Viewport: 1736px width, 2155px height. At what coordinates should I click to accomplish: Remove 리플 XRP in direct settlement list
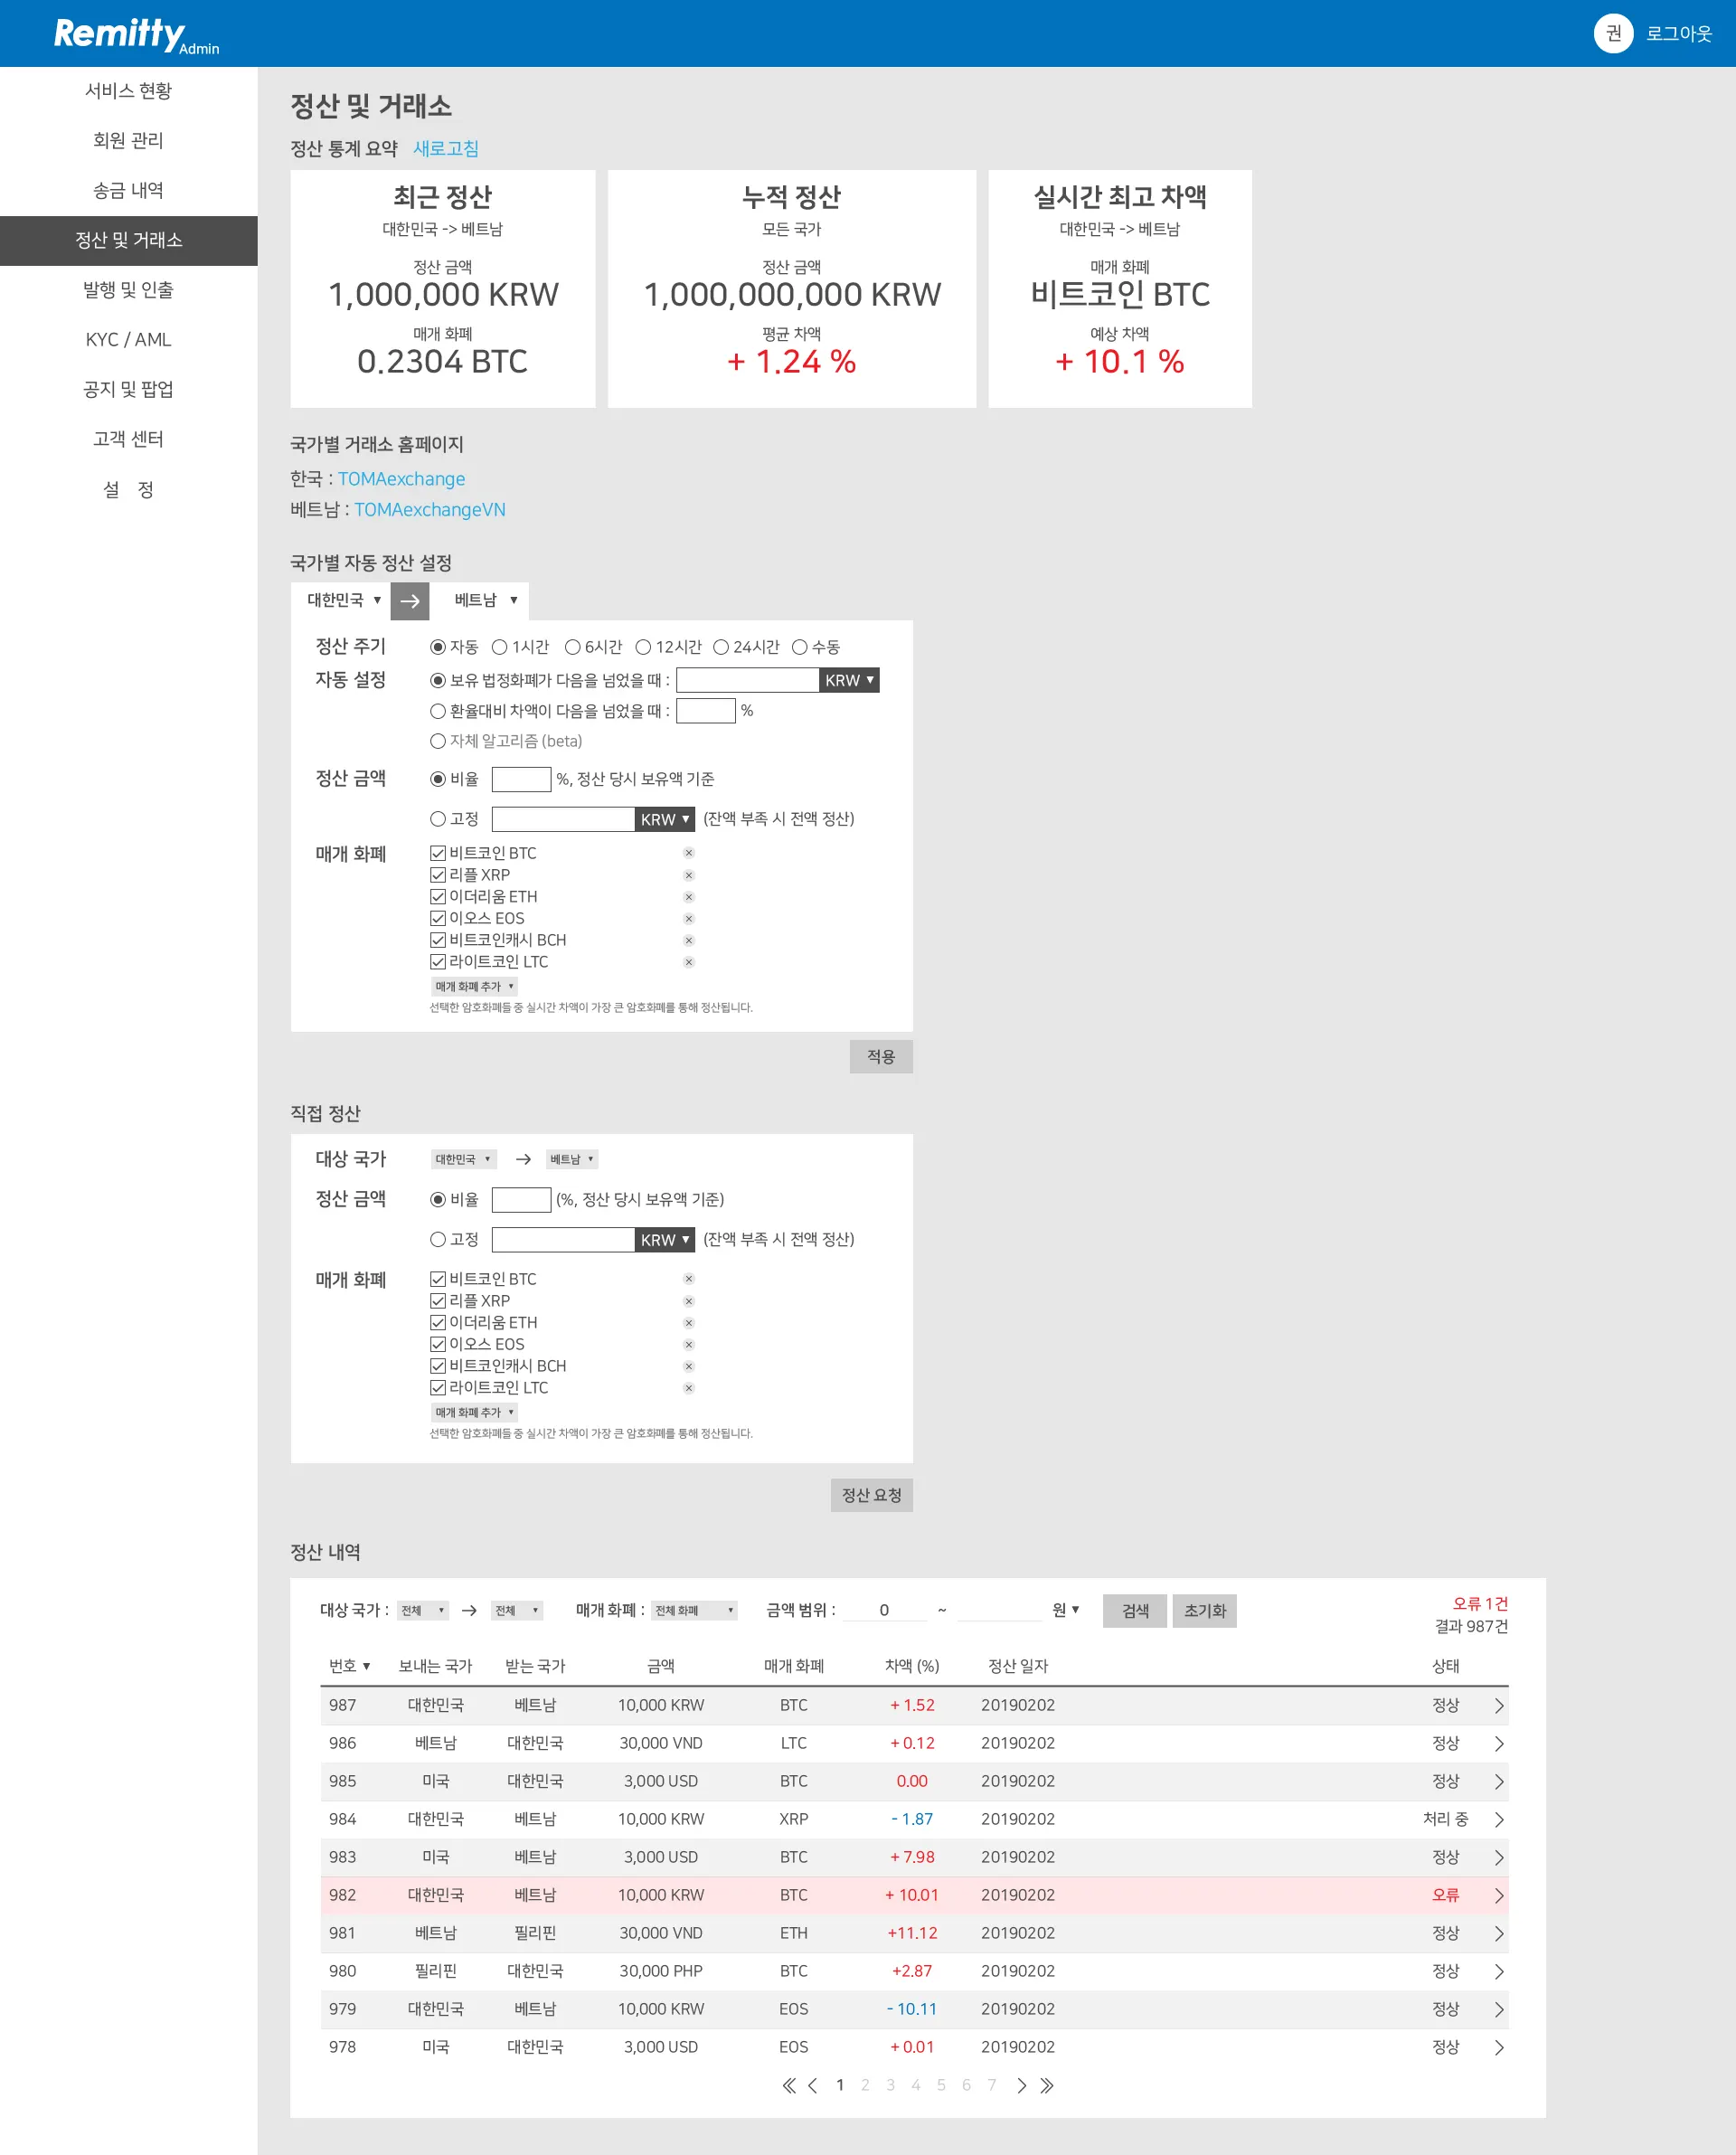[688, 1301]
